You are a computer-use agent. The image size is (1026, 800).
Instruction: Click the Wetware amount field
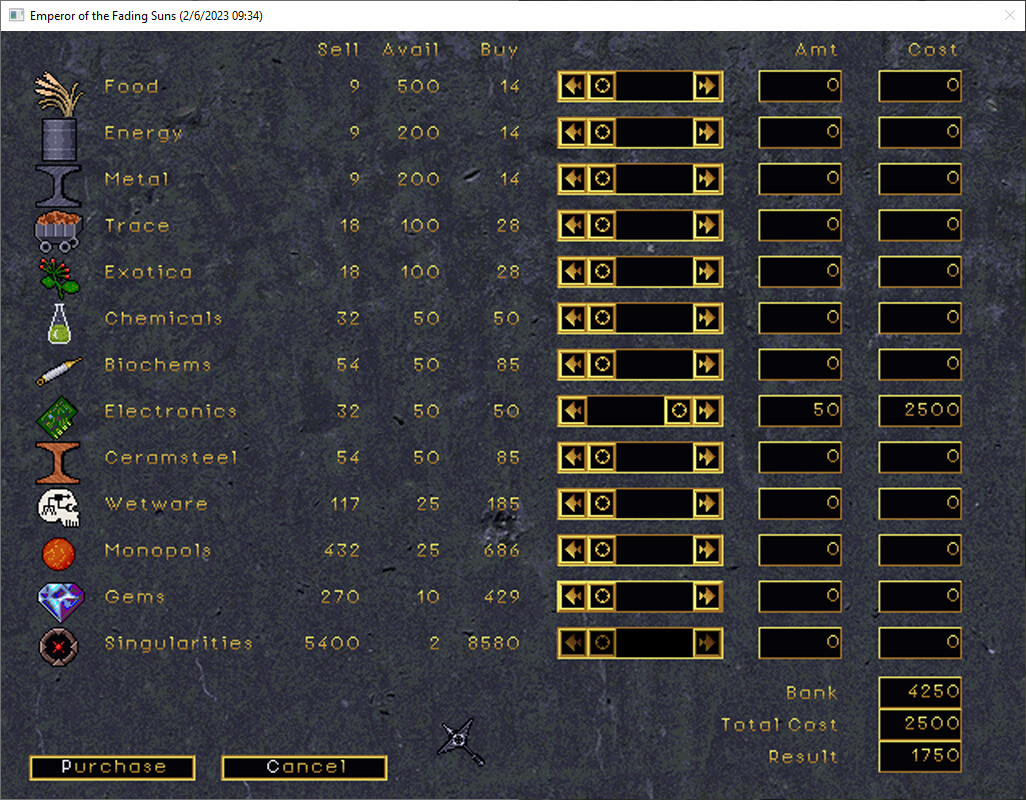click(800, 503)
